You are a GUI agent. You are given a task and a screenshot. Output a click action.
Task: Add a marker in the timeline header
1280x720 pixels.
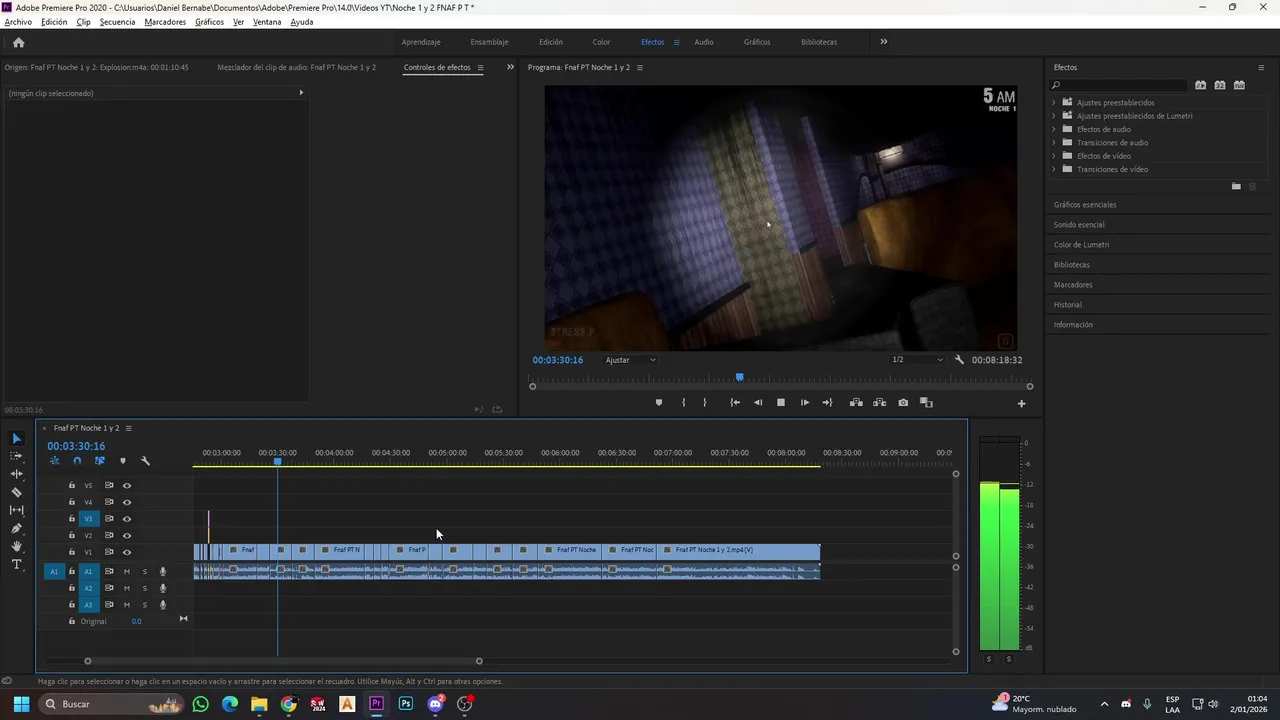pos(123,461)
